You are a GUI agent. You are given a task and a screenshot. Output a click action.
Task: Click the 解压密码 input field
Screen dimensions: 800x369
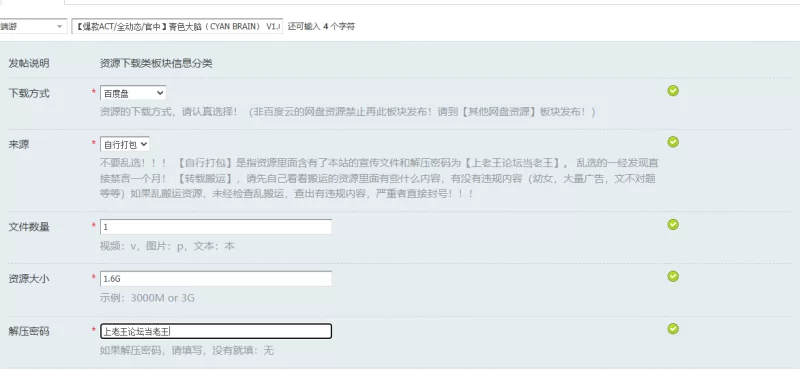[216, 331]
